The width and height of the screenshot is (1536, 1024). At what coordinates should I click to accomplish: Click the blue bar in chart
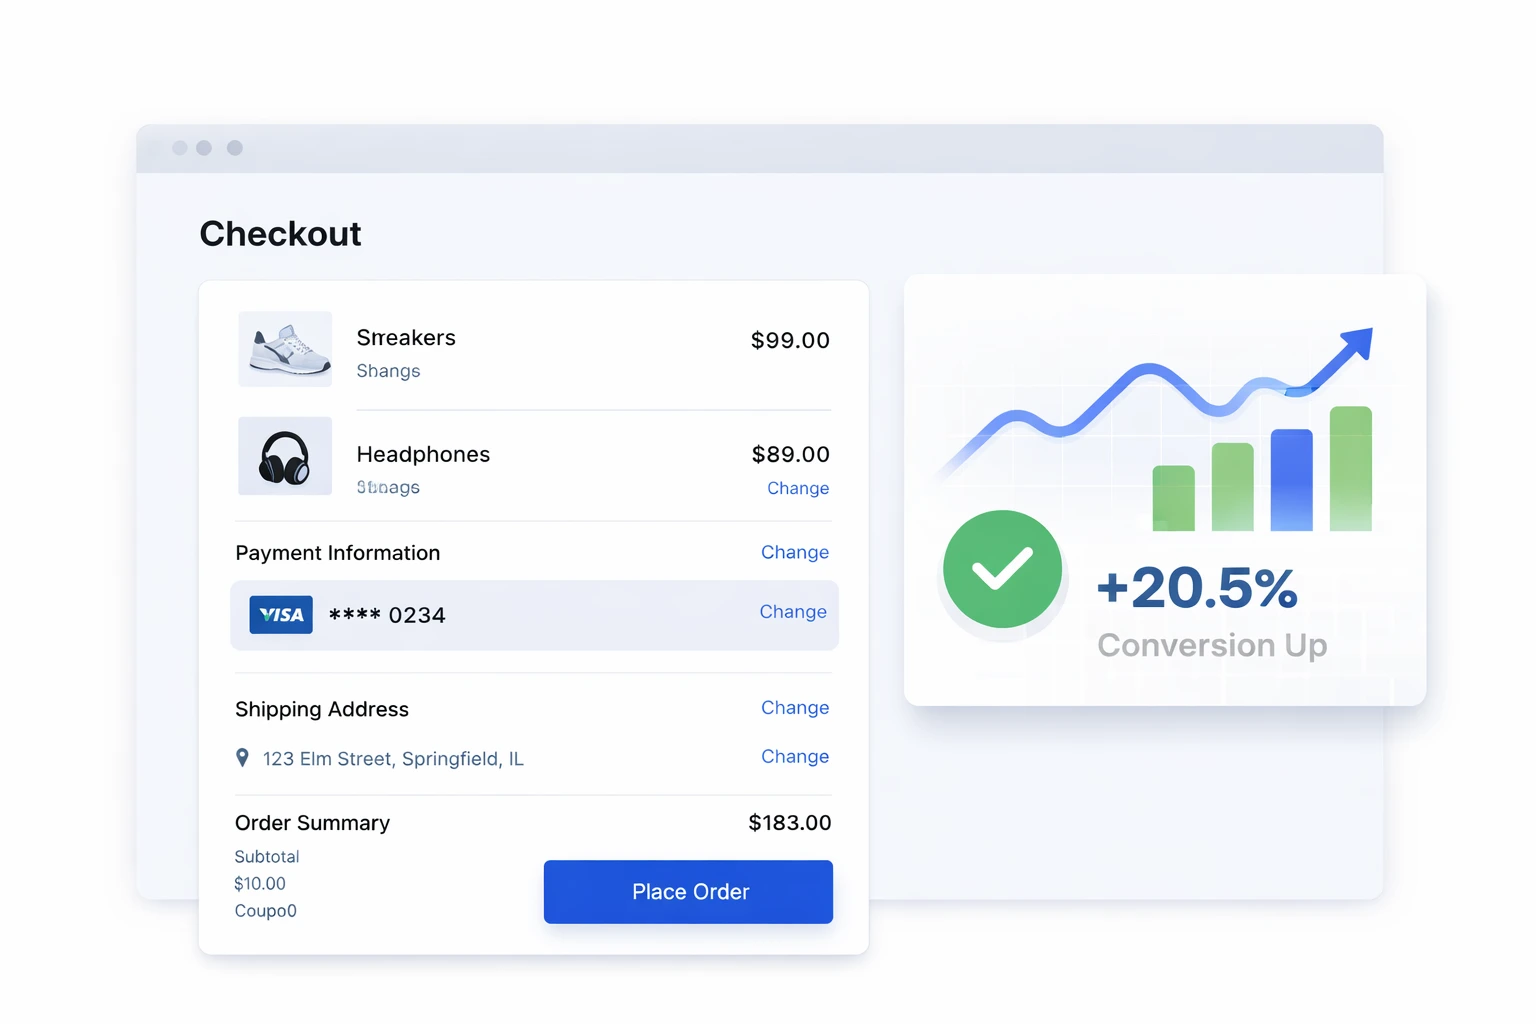coord(1291,480)
